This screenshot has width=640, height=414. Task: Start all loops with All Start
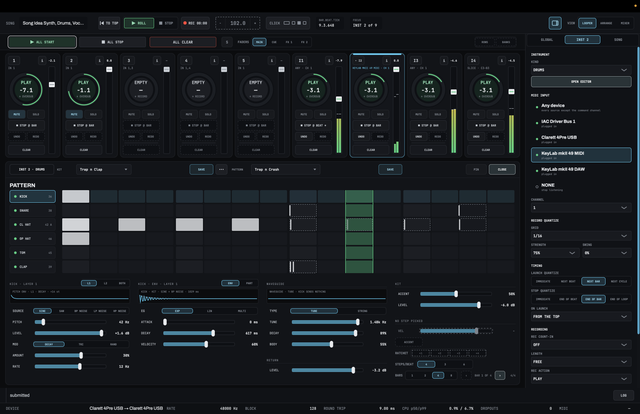42,42
